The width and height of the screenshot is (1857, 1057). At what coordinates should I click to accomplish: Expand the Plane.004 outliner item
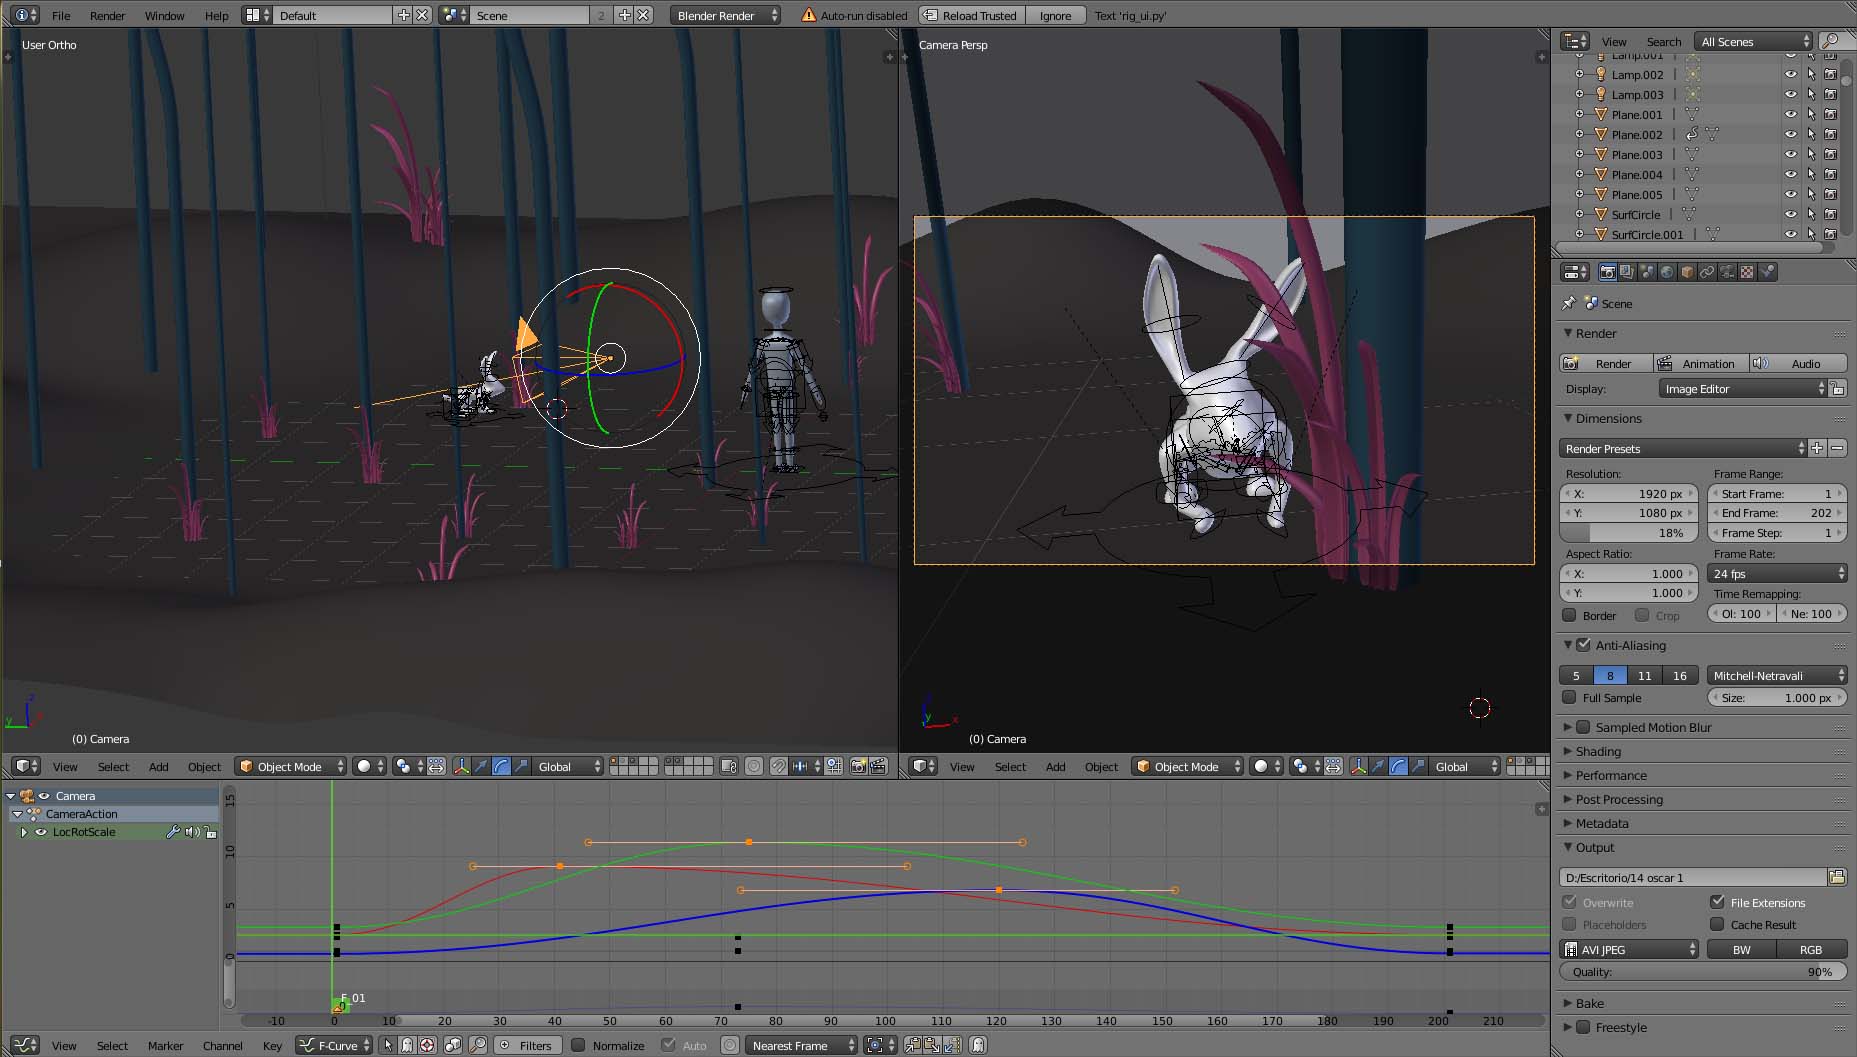click(x=1579, y=174)
